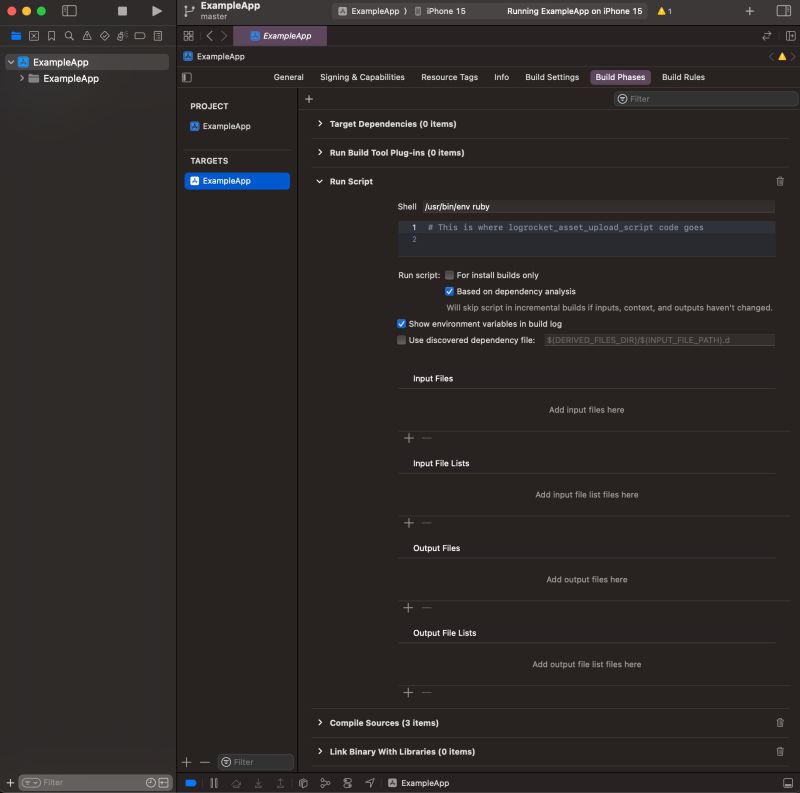Expand Link Binary With Libraries section

pos(320,751)
